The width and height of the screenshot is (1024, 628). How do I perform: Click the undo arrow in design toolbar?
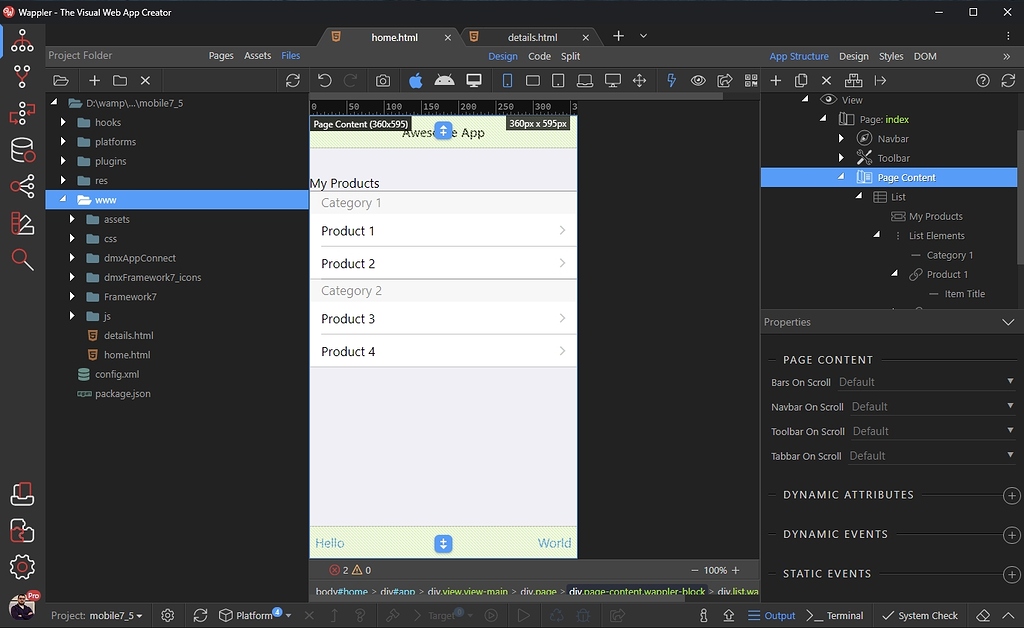click(324, 81)
